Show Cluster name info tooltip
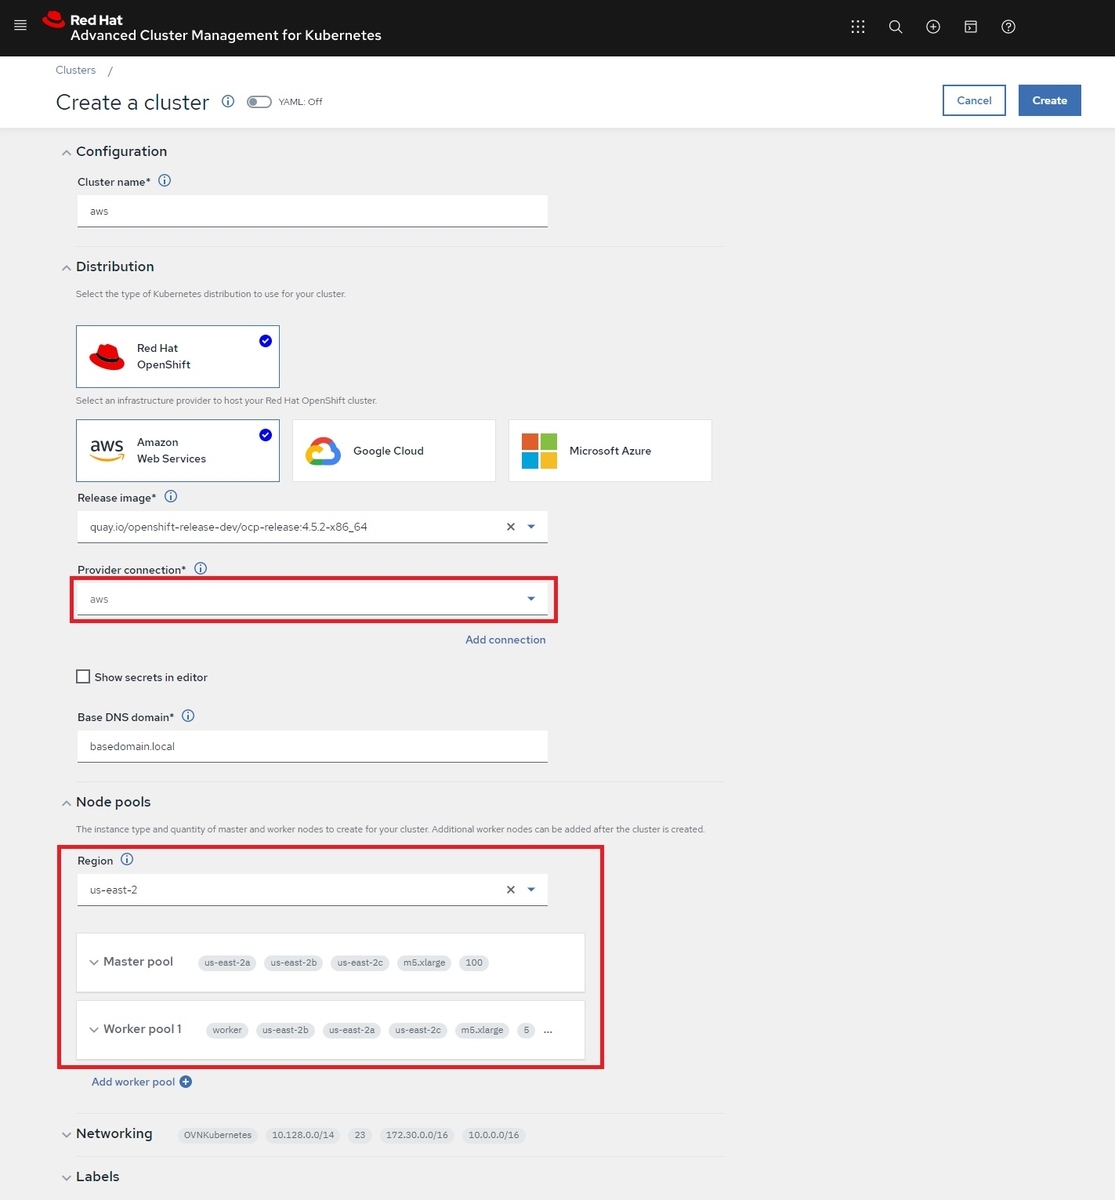The image size is (1115, 1200). pos(165,181)
